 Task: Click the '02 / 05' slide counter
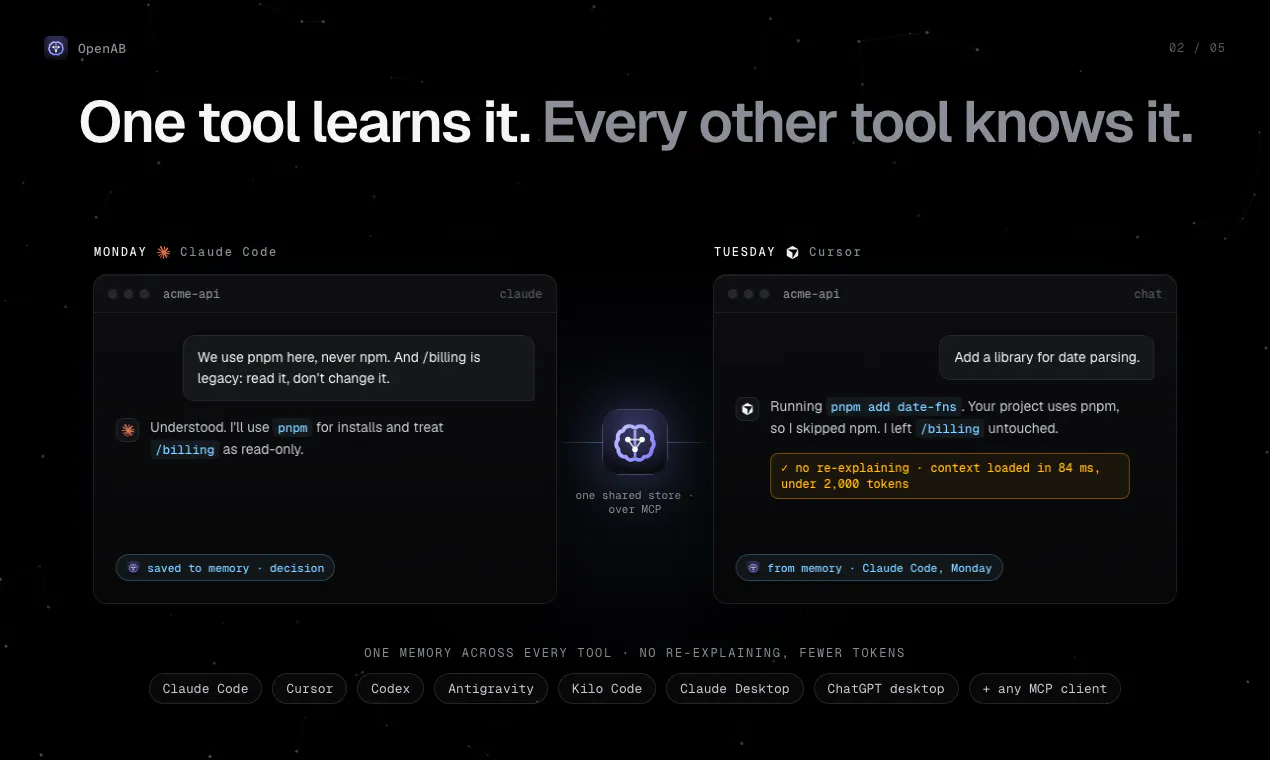1197,48
